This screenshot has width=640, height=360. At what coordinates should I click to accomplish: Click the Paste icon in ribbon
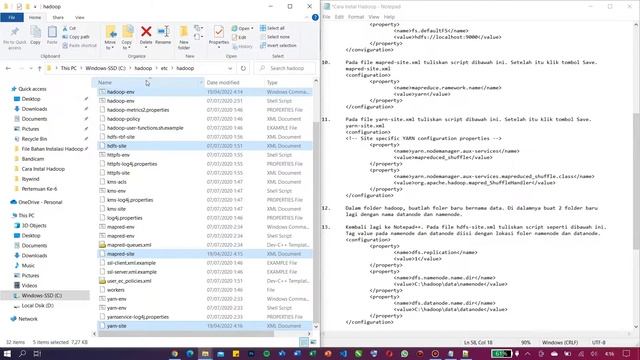pyautogui.click(x=52, y=32)
